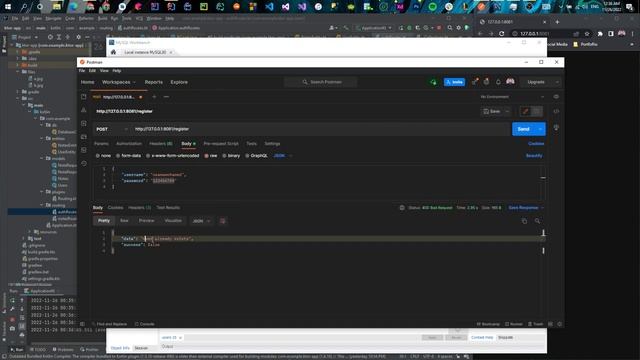Screen dimensions: 640x360
Task: Click the Postman user avatar icon
Action: tap(510, 82)
